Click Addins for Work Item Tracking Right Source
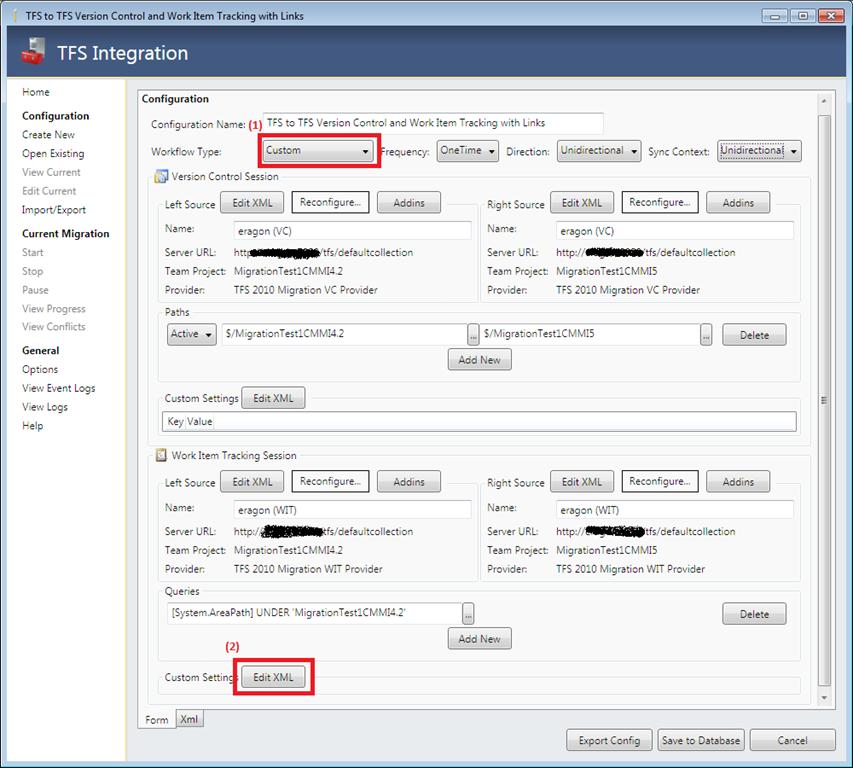Screen dimensions: 853x768 (738, 482)
